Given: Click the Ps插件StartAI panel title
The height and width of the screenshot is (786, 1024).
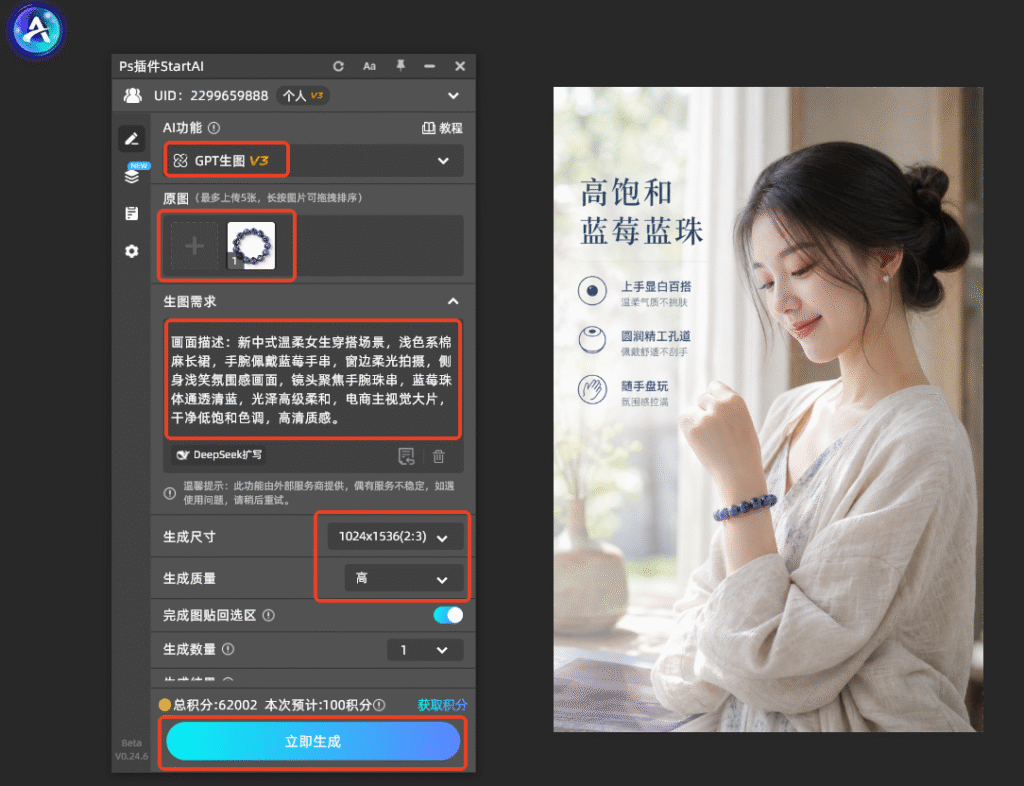Looking at the screenshot, I should [x=161, y=66].
